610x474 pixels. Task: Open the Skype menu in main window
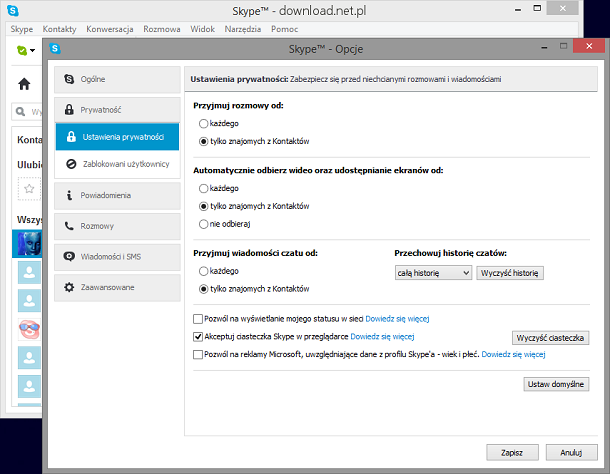[x=22, y=29]
